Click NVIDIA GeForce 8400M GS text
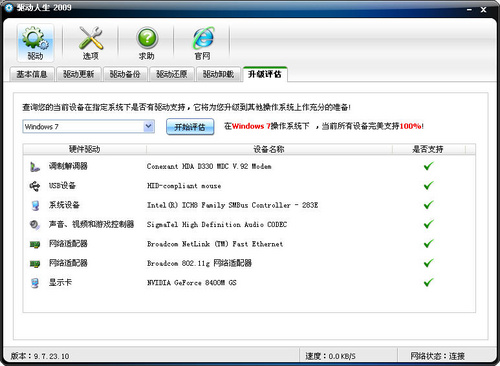The image size is (500, 366). tap(192, 283)
